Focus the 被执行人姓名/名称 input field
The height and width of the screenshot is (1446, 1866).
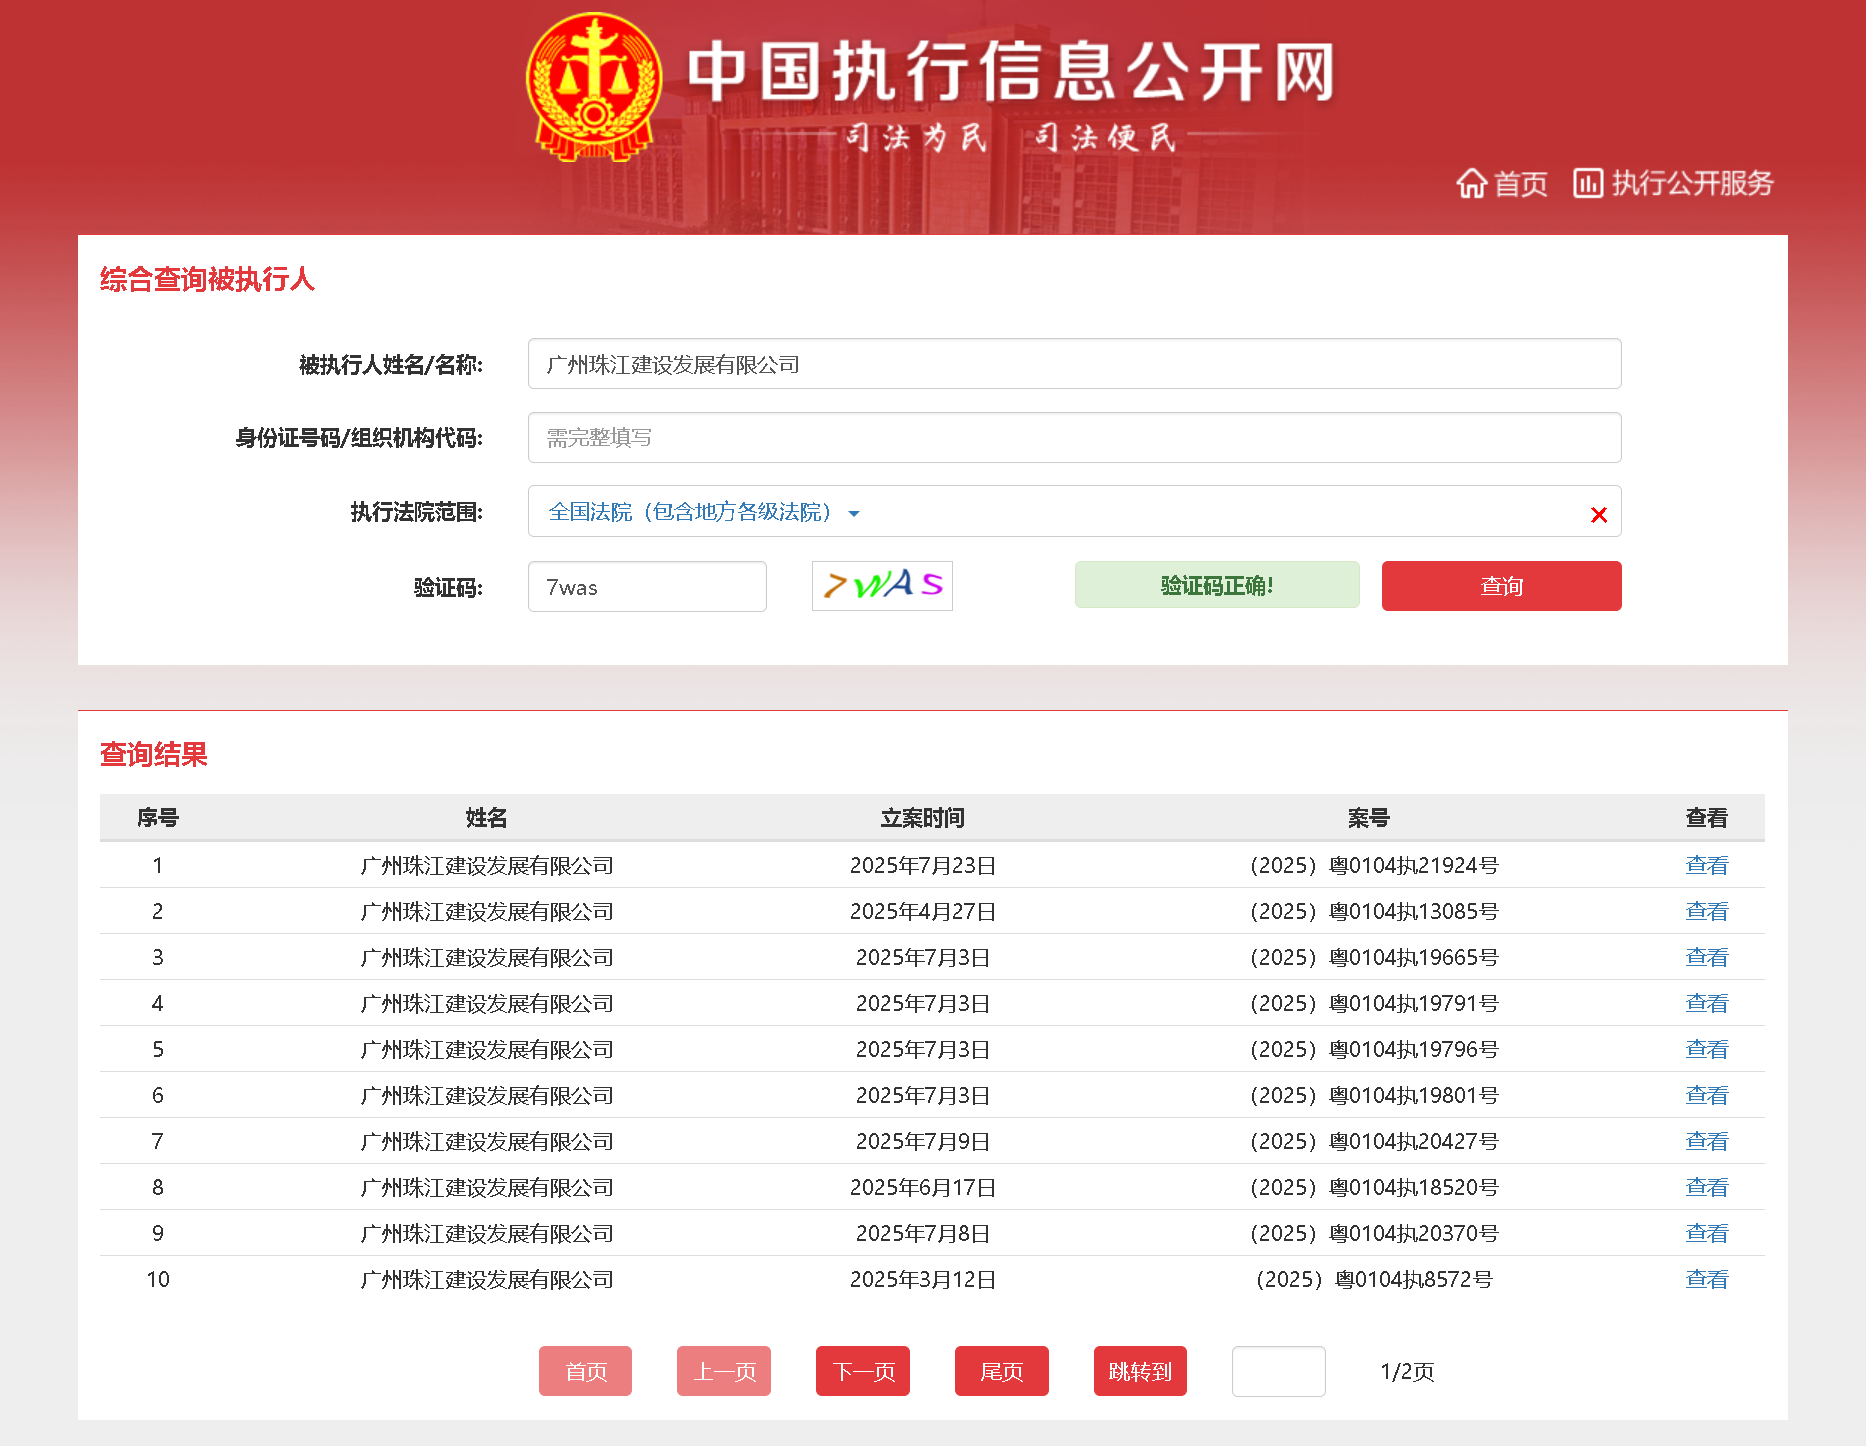(x=1074, y=364)
